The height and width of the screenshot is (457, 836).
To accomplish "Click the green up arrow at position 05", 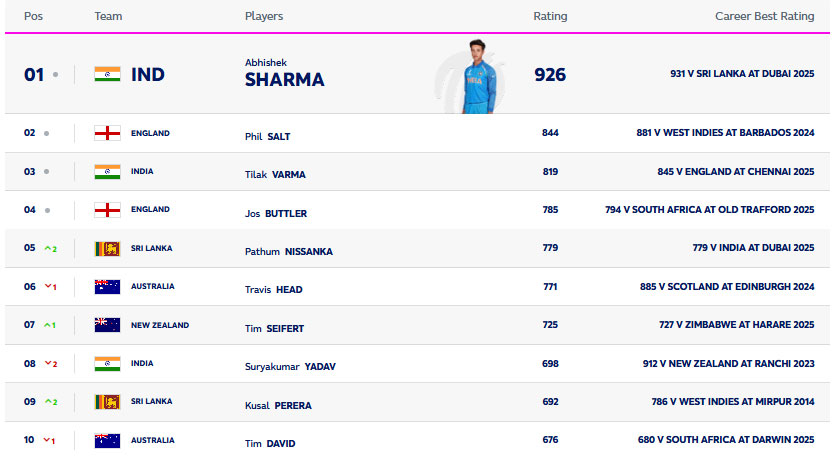I will pos(48,248).
